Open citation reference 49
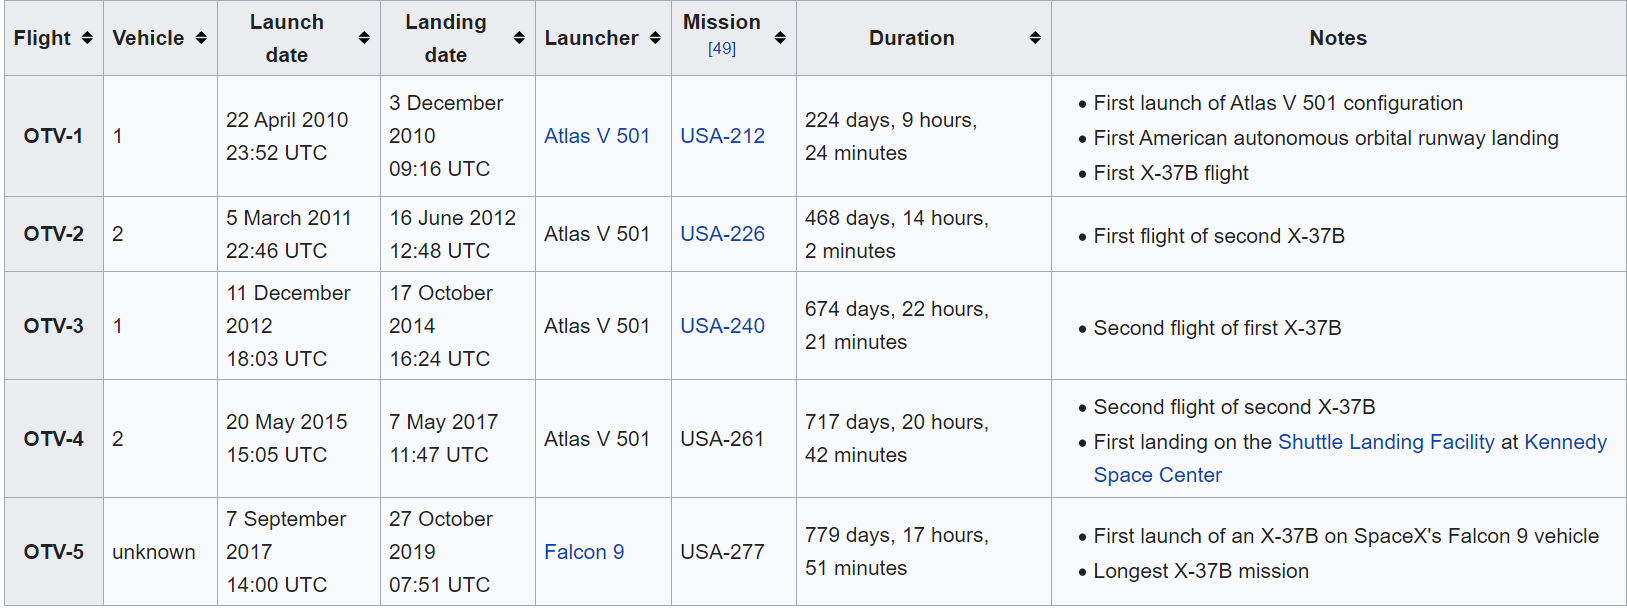This screenshot has width=1627, height=611. tap(722, 49)
